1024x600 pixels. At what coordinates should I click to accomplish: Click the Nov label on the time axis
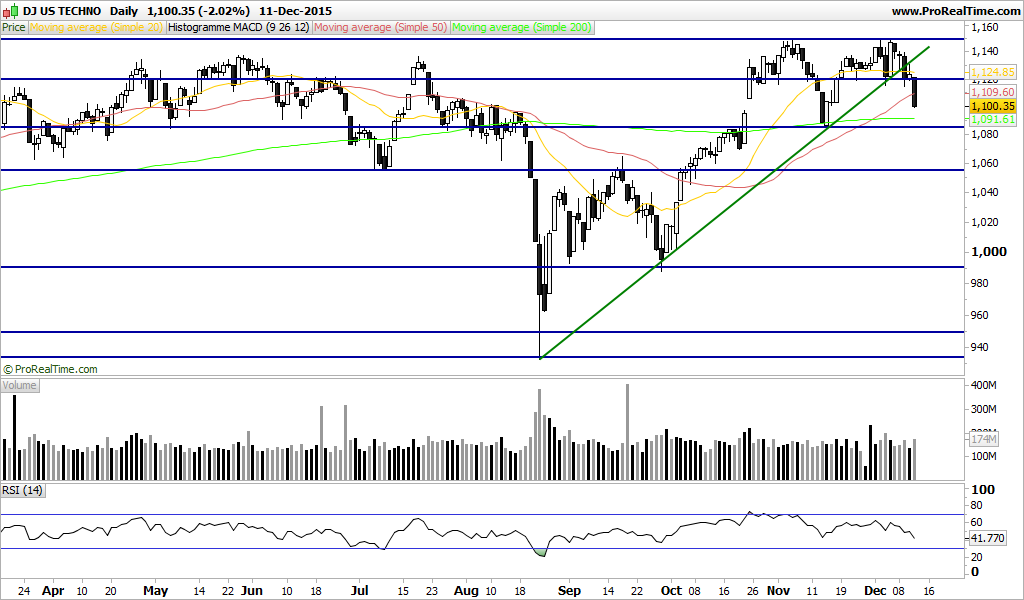click(778, 591)
